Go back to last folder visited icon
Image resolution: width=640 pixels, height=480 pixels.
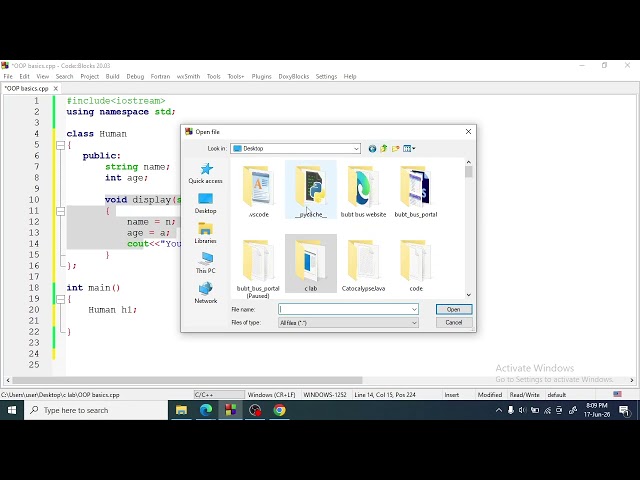(x=372, y=149)
